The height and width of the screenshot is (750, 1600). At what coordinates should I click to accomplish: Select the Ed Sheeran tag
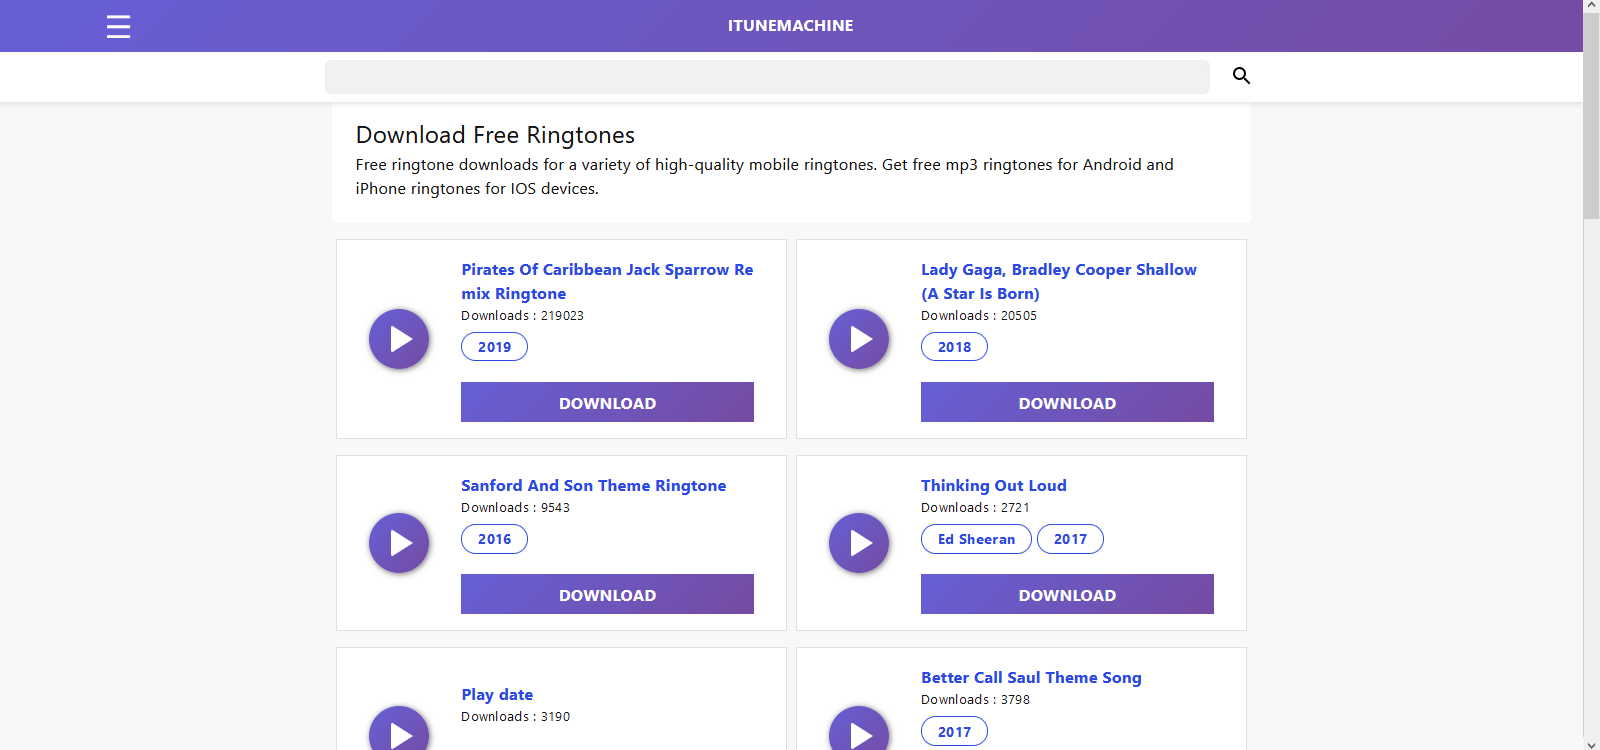(976, 539)
